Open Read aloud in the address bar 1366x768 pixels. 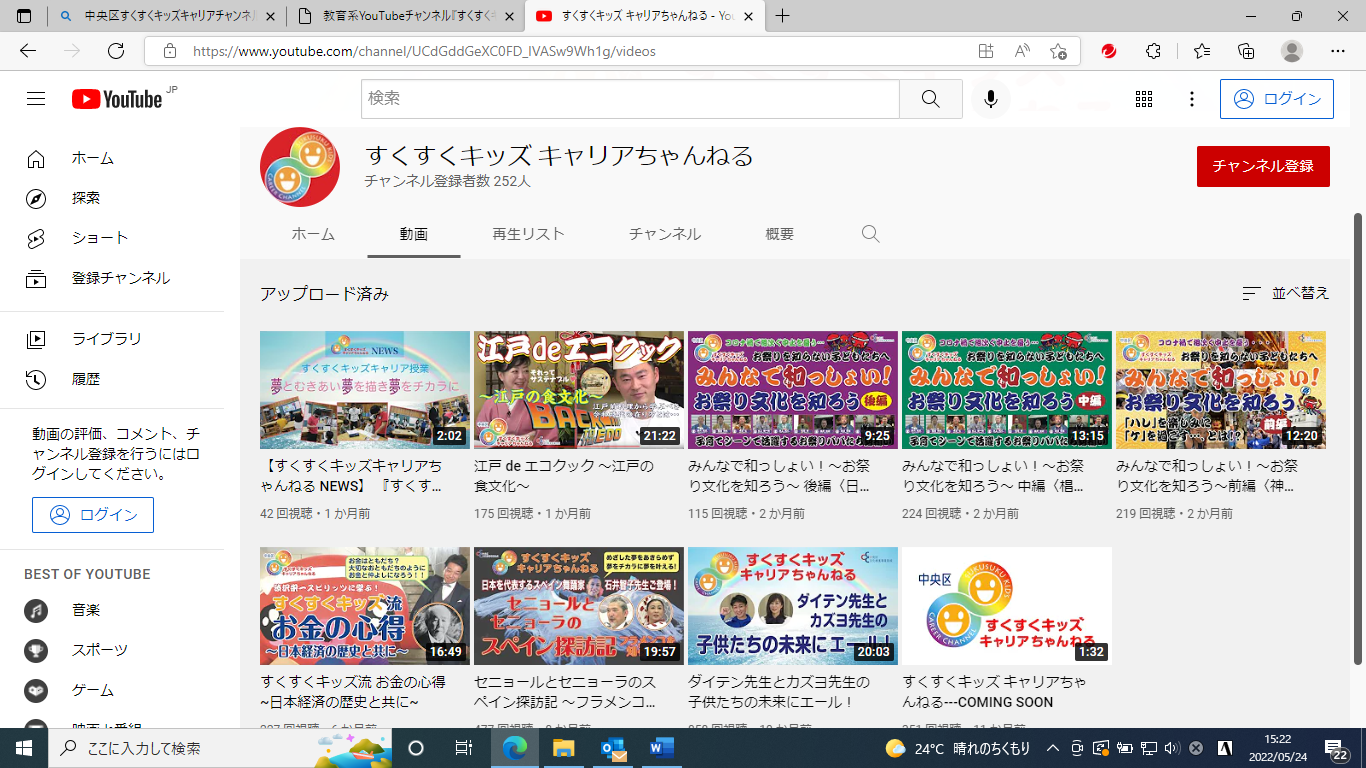[x=1022, y=51]
